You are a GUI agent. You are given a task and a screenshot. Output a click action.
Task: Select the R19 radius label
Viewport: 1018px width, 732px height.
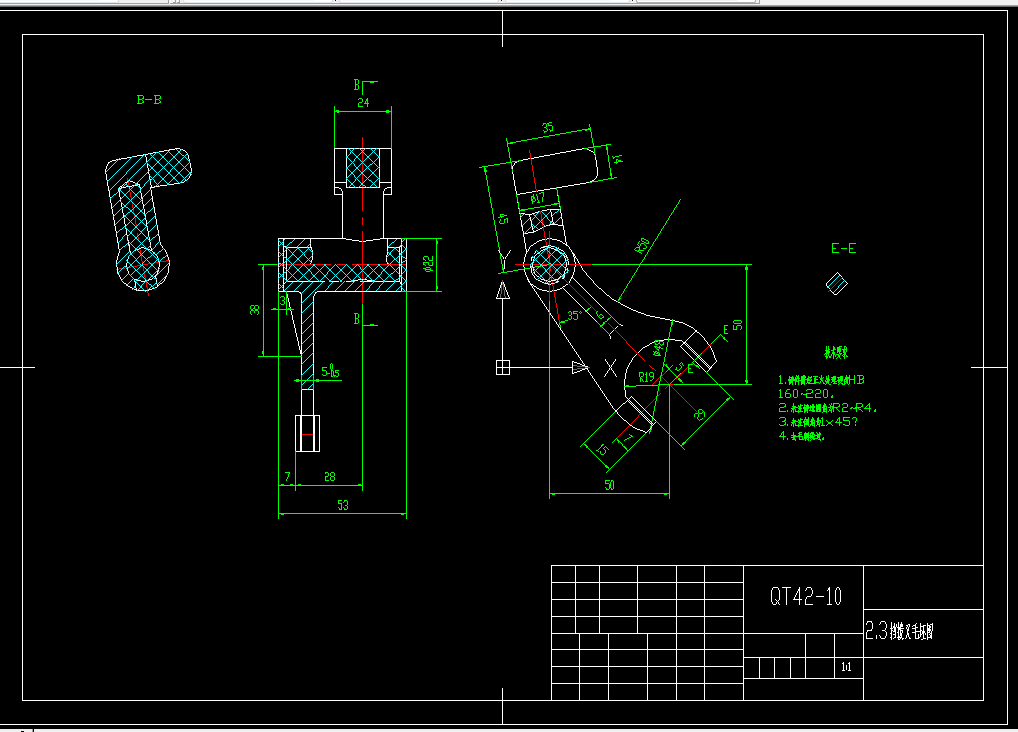pyautogui.click(x=647, y=376)
